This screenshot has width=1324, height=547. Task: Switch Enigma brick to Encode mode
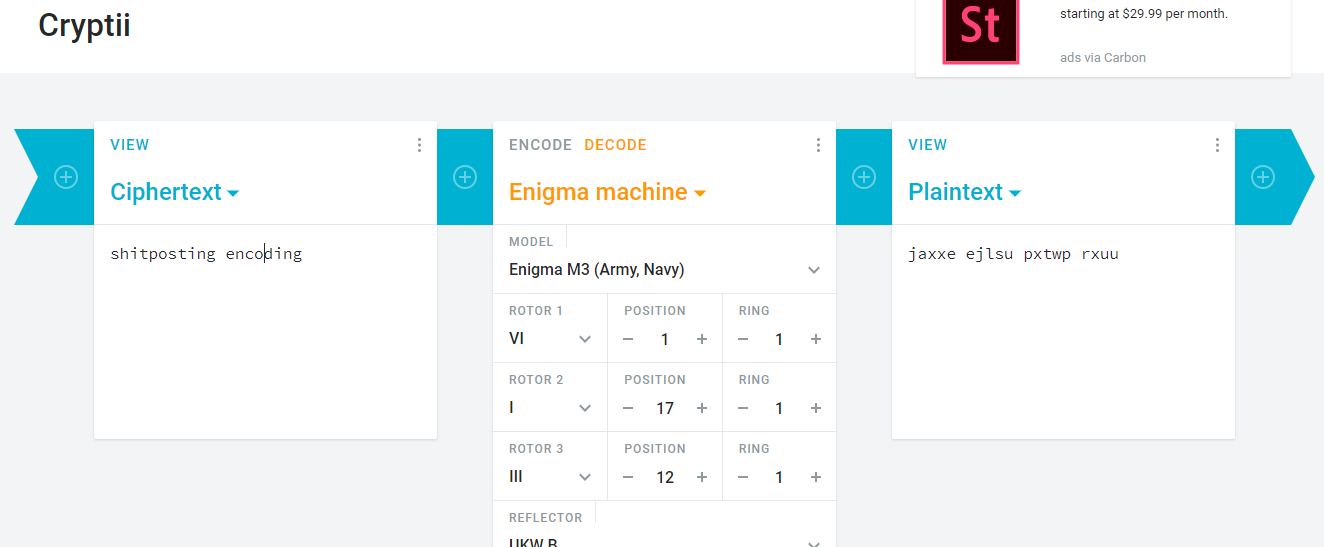(x=540, y=145)
